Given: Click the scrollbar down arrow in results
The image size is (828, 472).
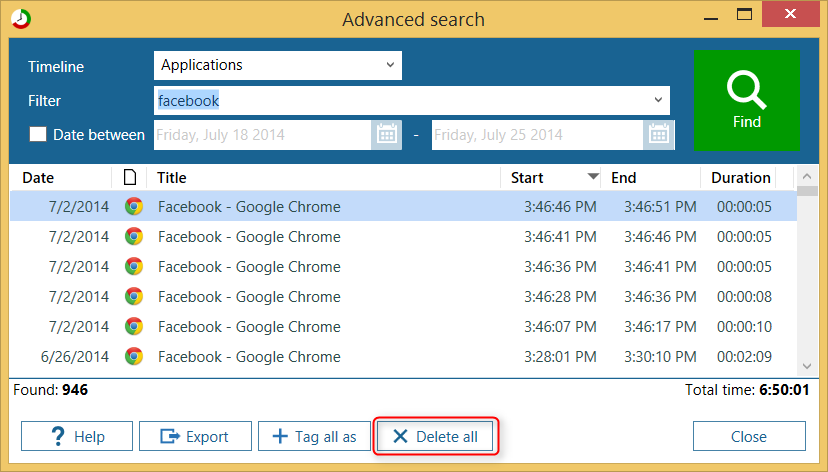Looking at the screenshot, I should [x=808, y=366].
